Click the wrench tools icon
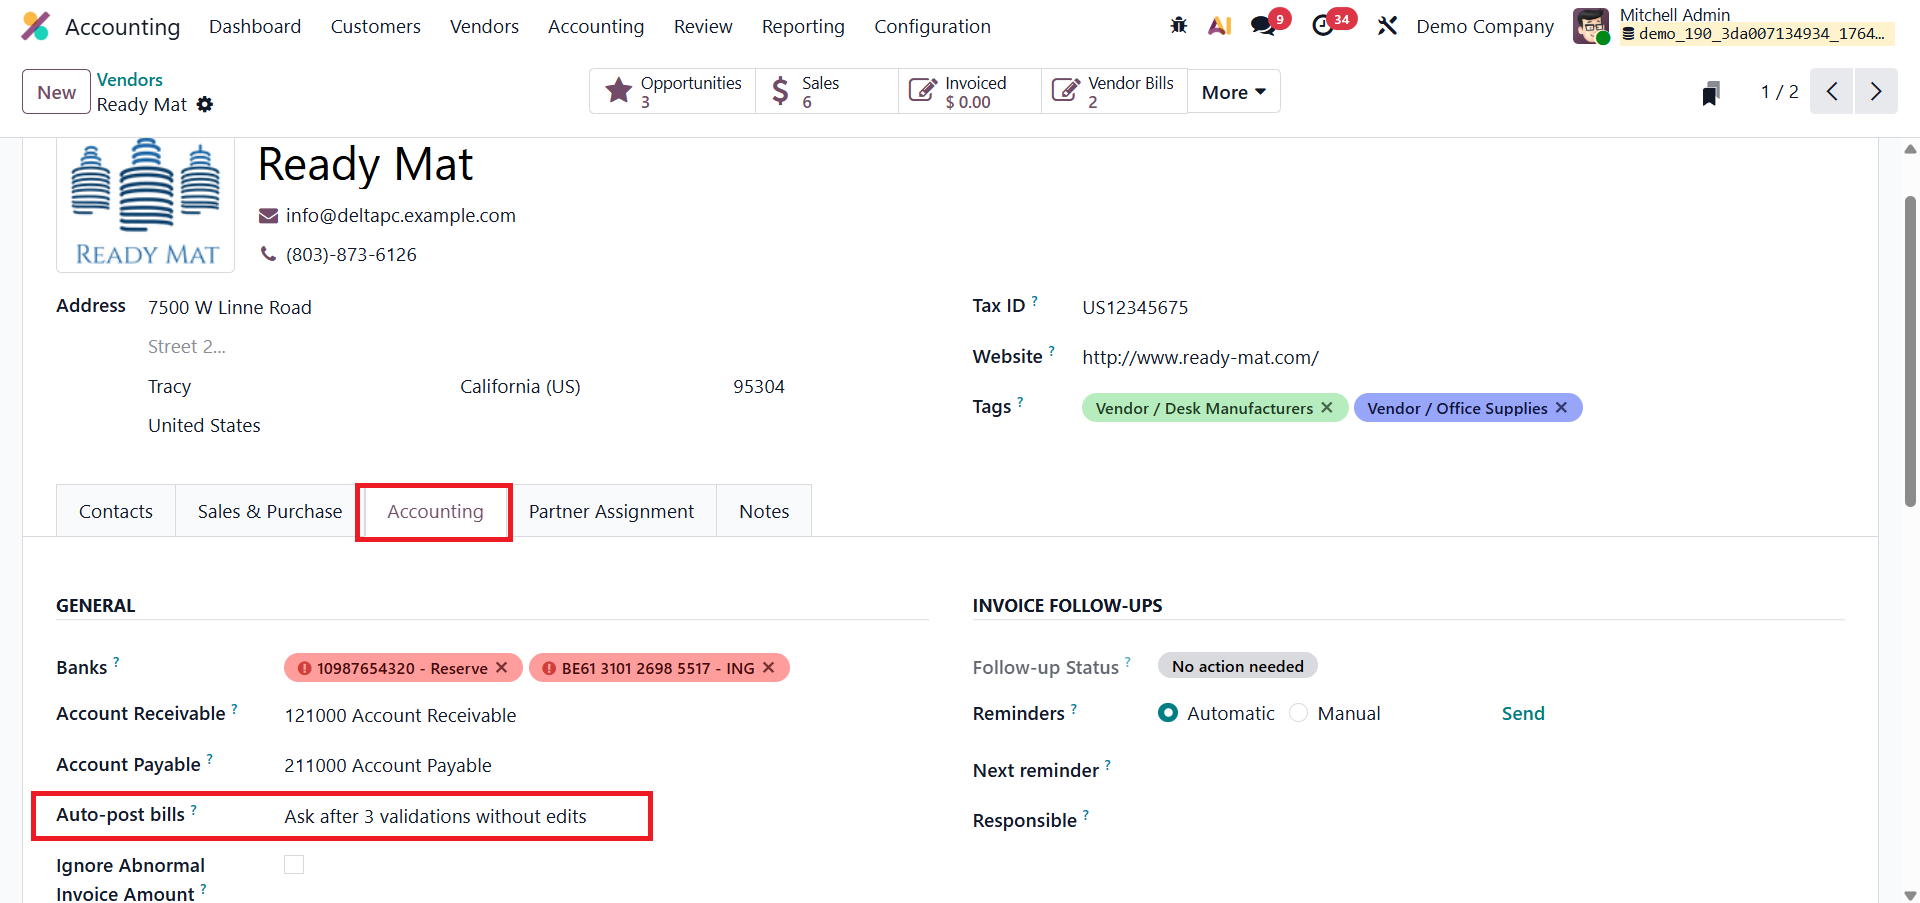 1387,26
